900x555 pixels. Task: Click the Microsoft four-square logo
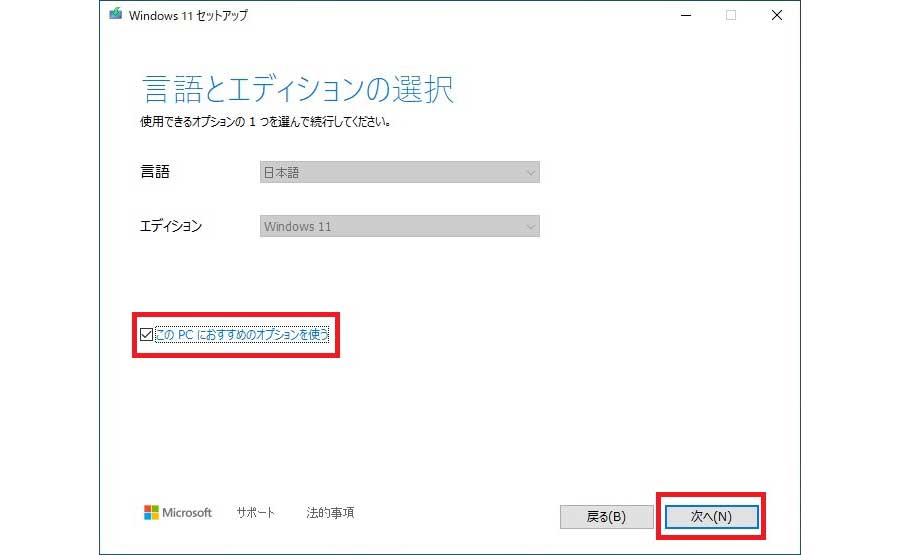[152, 513]
